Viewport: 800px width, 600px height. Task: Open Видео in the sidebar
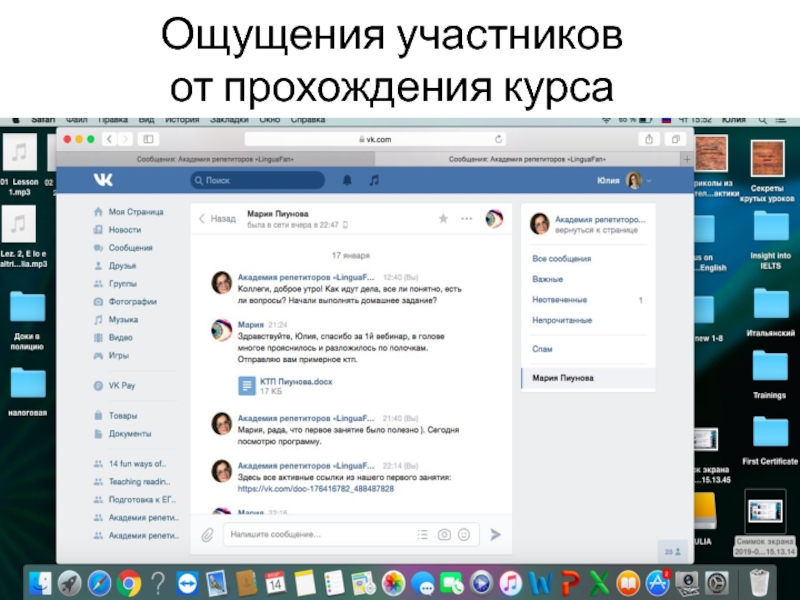click(113, 337)
